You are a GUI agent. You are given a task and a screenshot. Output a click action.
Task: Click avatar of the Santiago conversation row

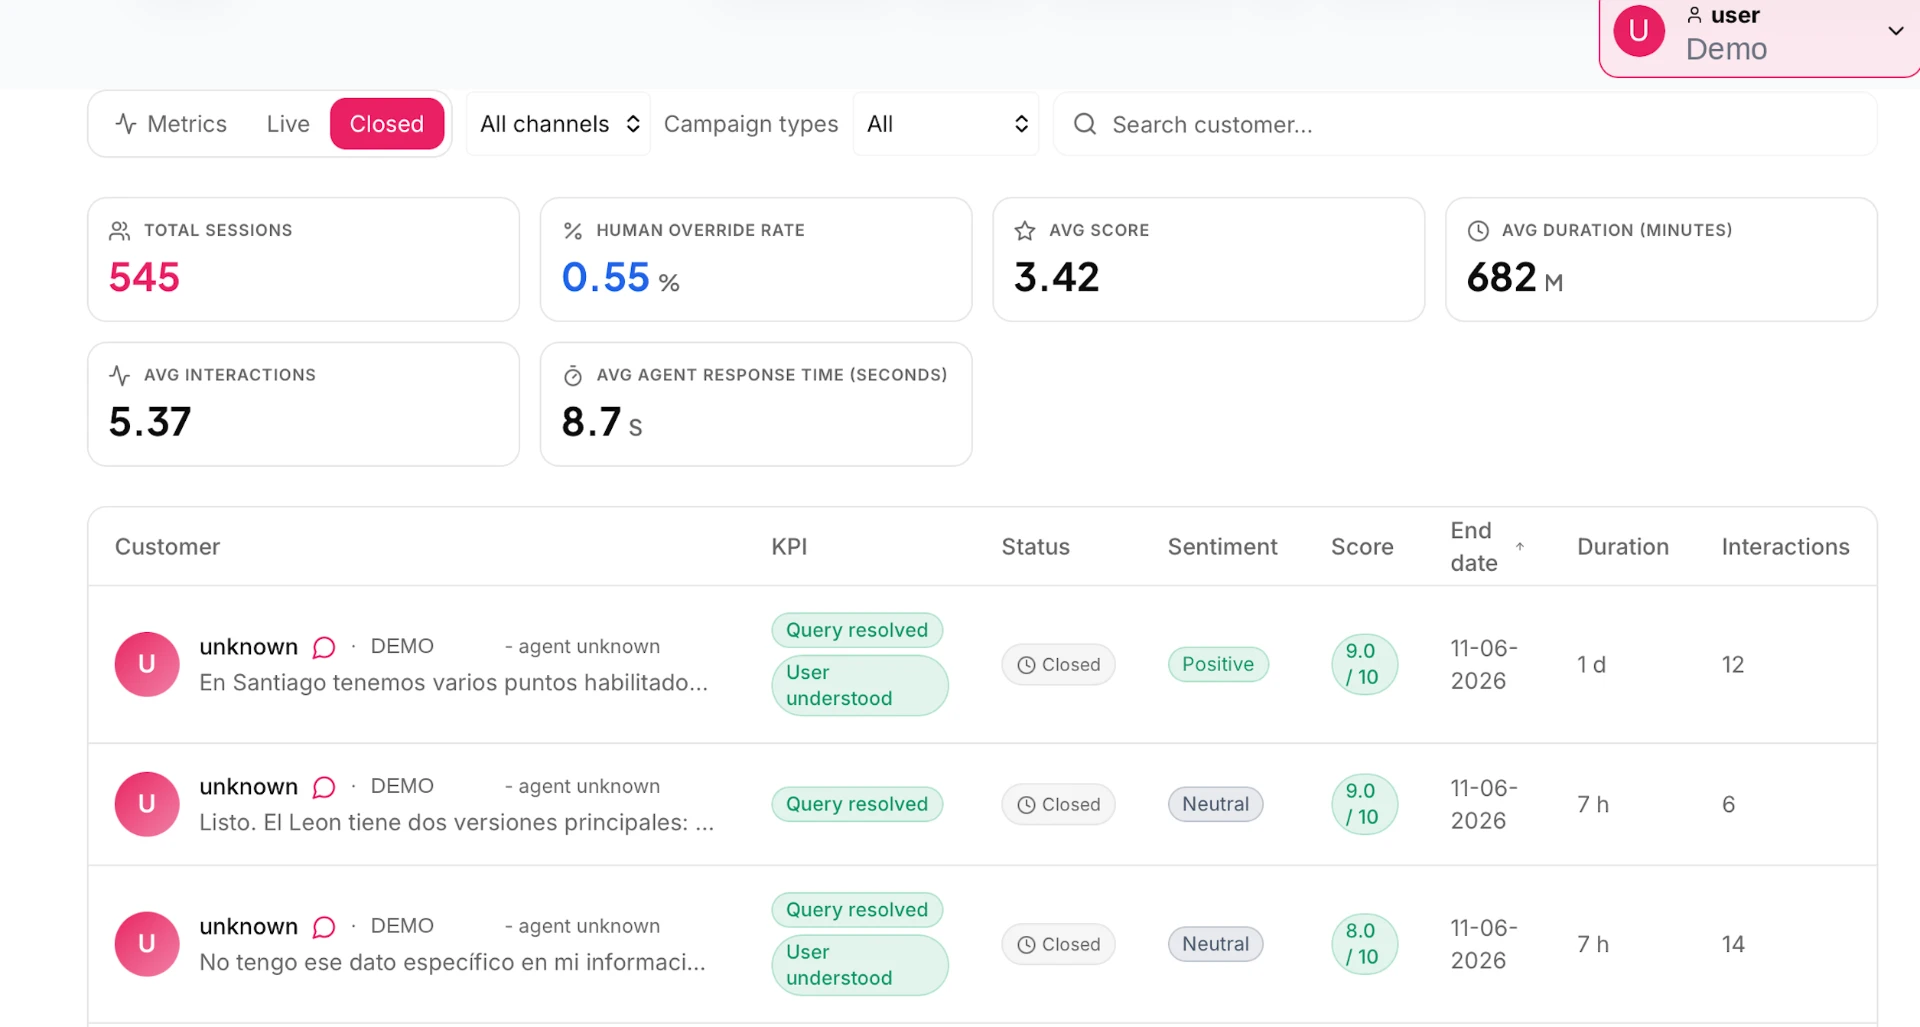147,664
